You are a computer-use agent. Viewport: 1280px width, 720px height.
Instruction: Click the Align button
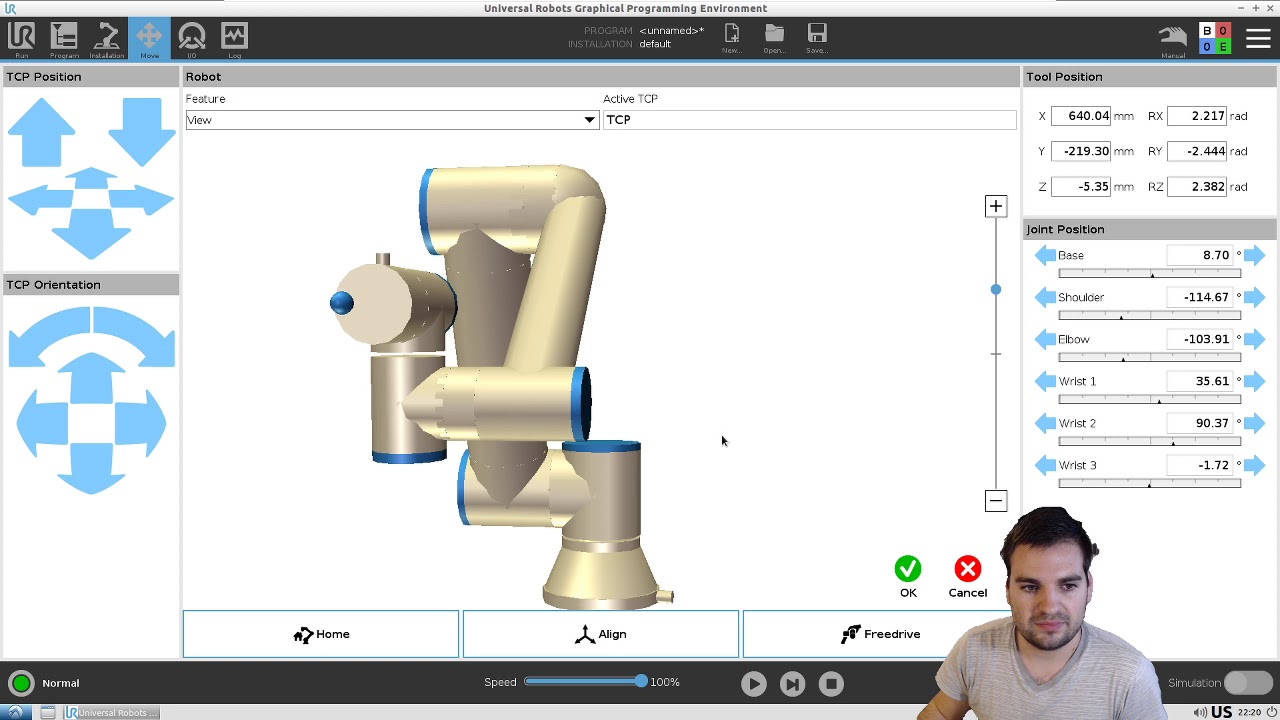pos(600,634)
